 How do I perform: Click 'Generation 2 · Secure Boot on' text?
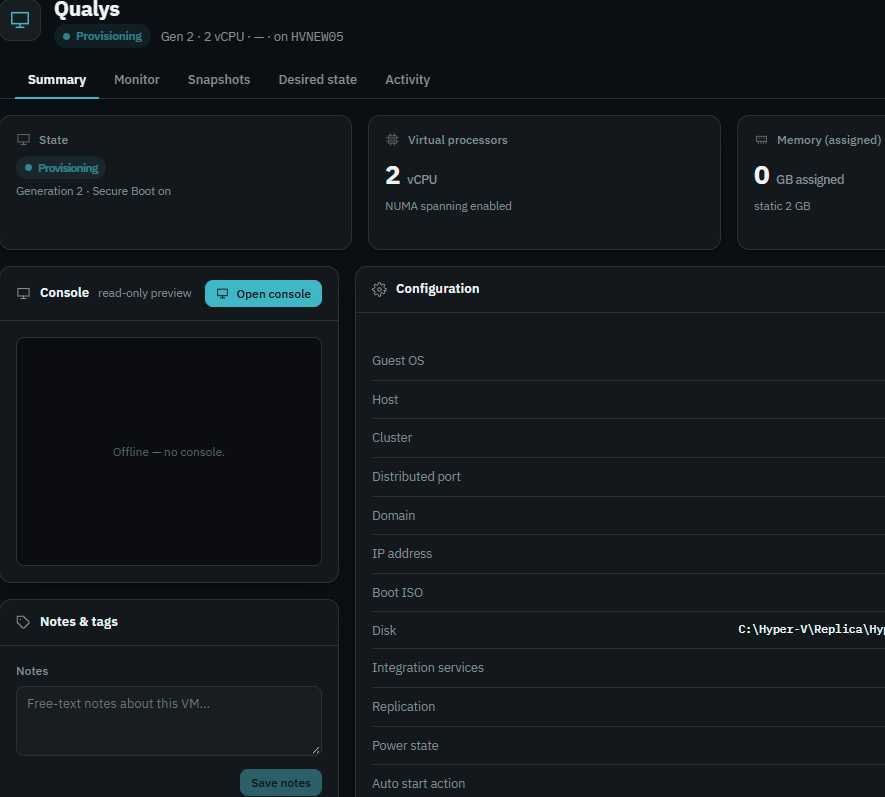click(x=94, y=191)
